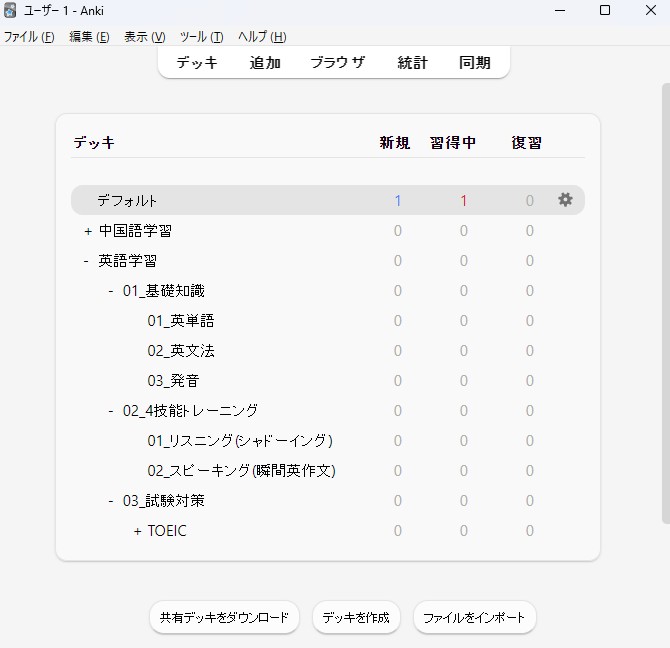
Task: Open 02_スピーキング(瞬間英作文) deck
Action: click(241, 471)
